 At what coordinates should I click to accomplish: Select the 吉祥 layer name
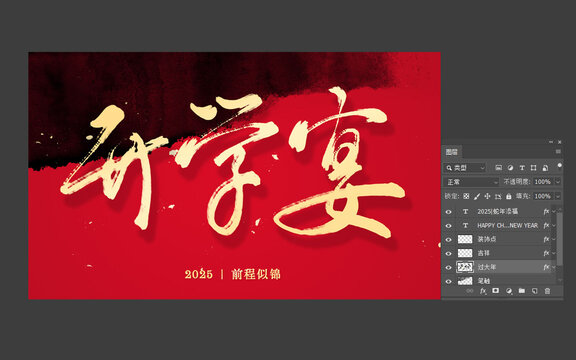coord(483,253)
